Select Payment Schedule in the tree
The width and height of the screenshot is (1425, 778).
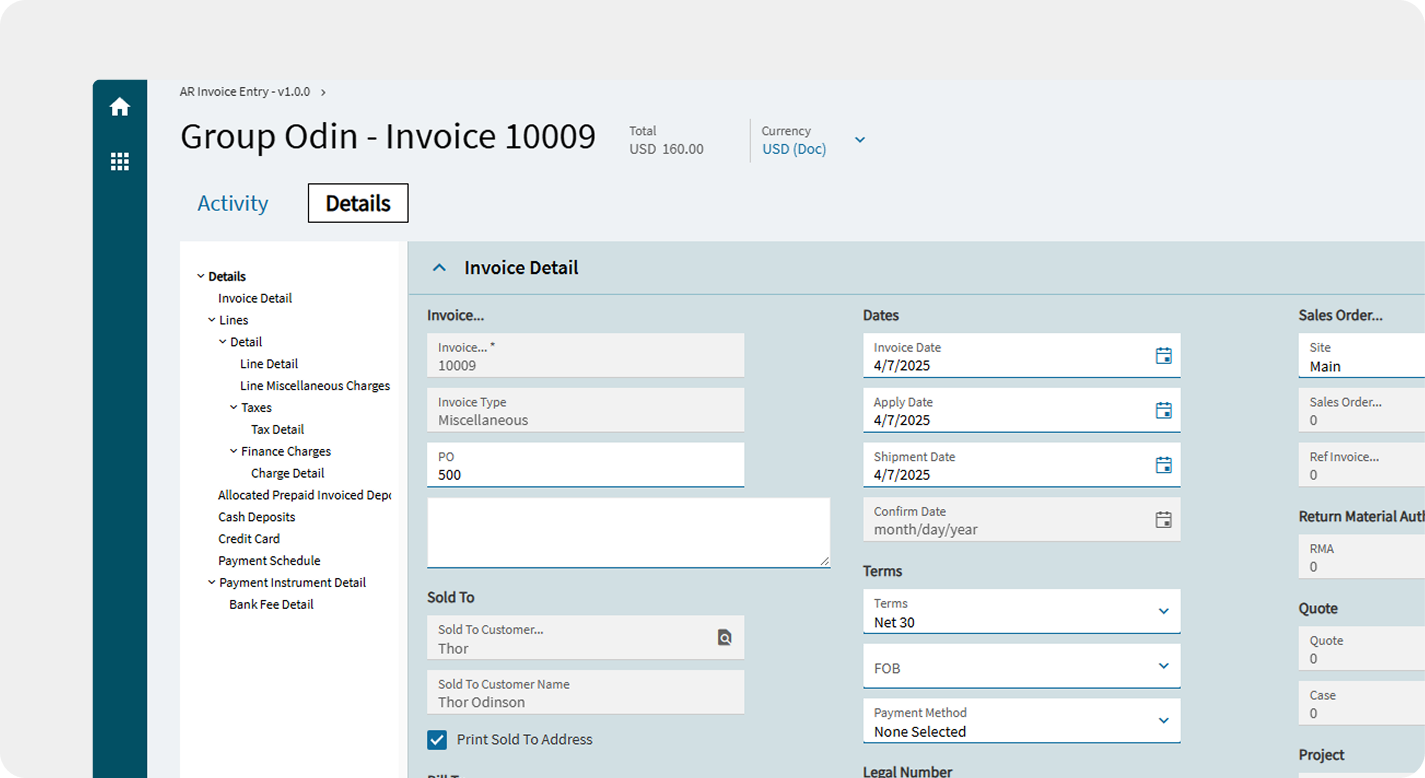tap(269, 561)
